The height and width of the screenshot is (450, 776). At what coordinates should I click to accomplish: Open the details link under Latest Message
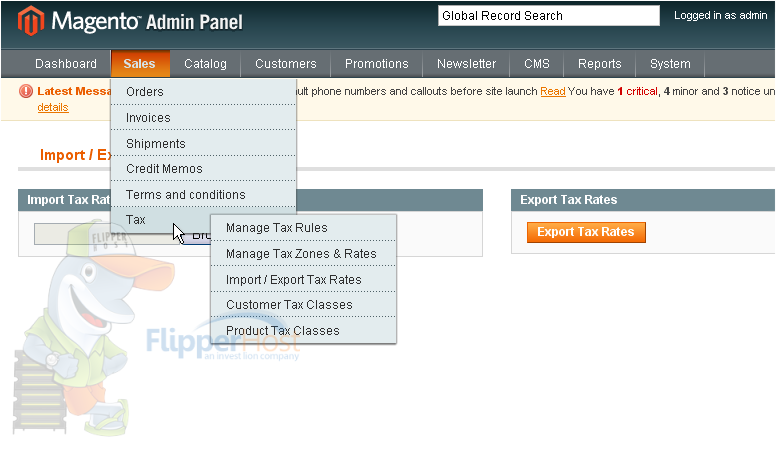tap(53, 107)
